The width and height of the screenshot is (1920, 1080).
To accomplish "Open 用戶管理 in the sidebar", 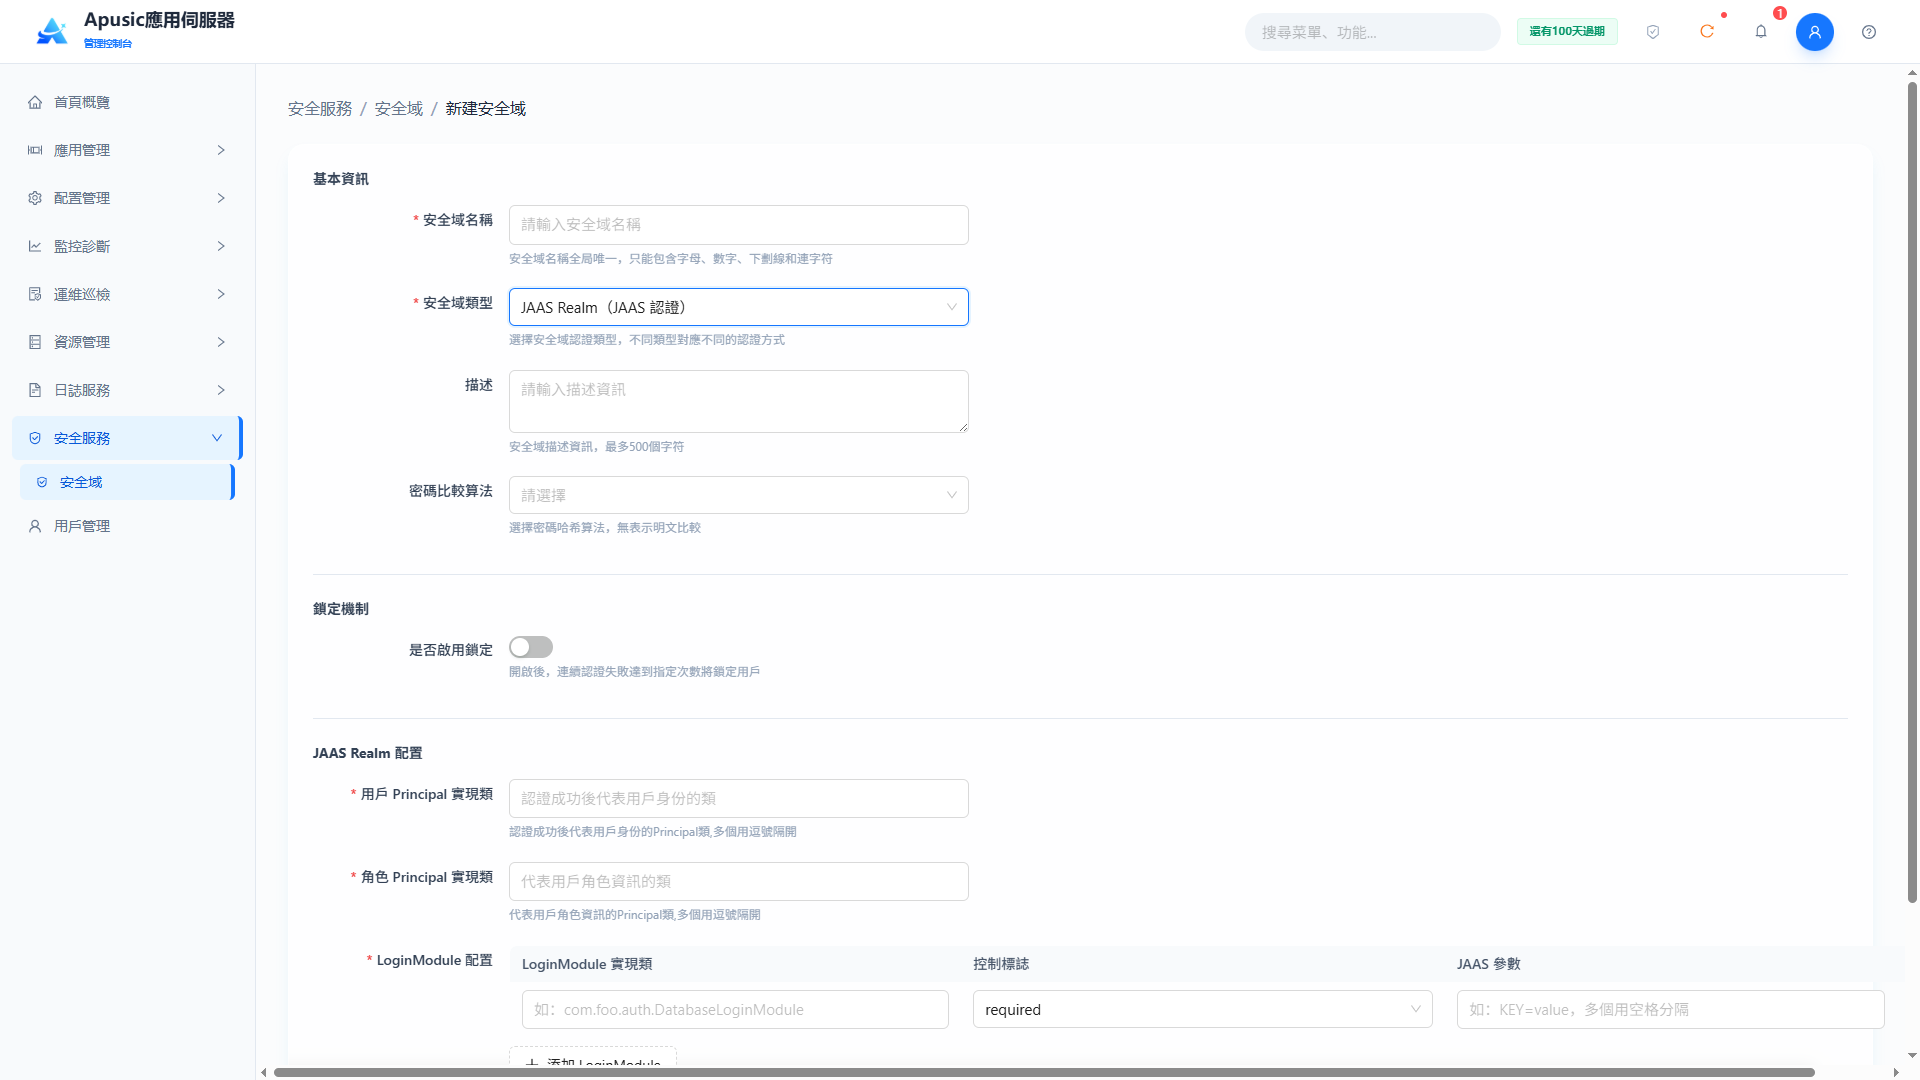I will point(127,526).
